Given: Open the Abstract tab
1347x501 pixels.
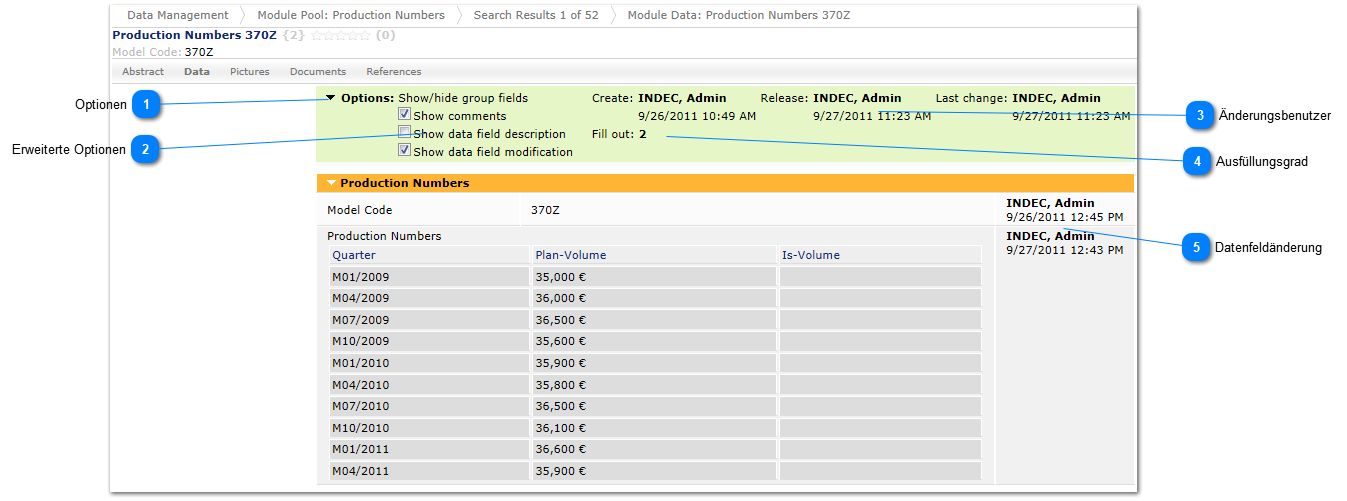Looking at the screenshot, I should (143, 72).
